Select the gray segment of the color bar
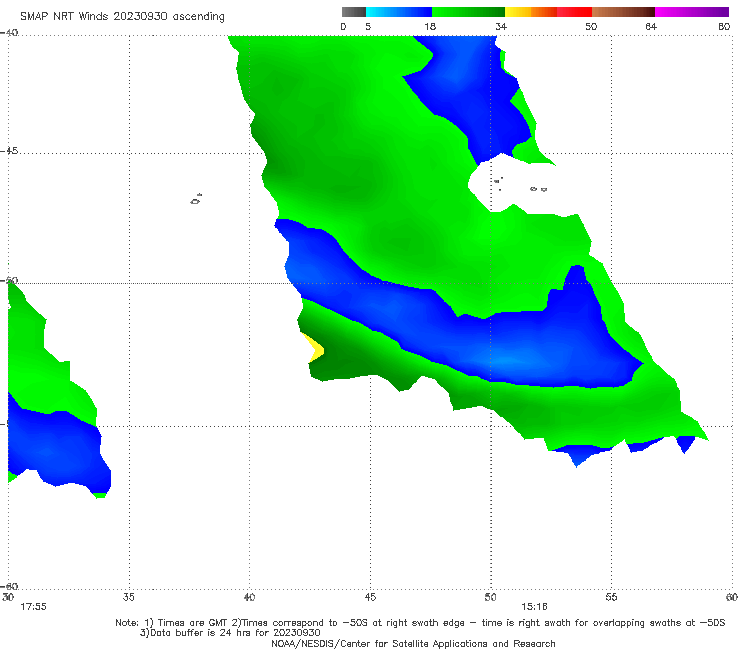This screenshot has height=650, width=740. coord(354,12)
